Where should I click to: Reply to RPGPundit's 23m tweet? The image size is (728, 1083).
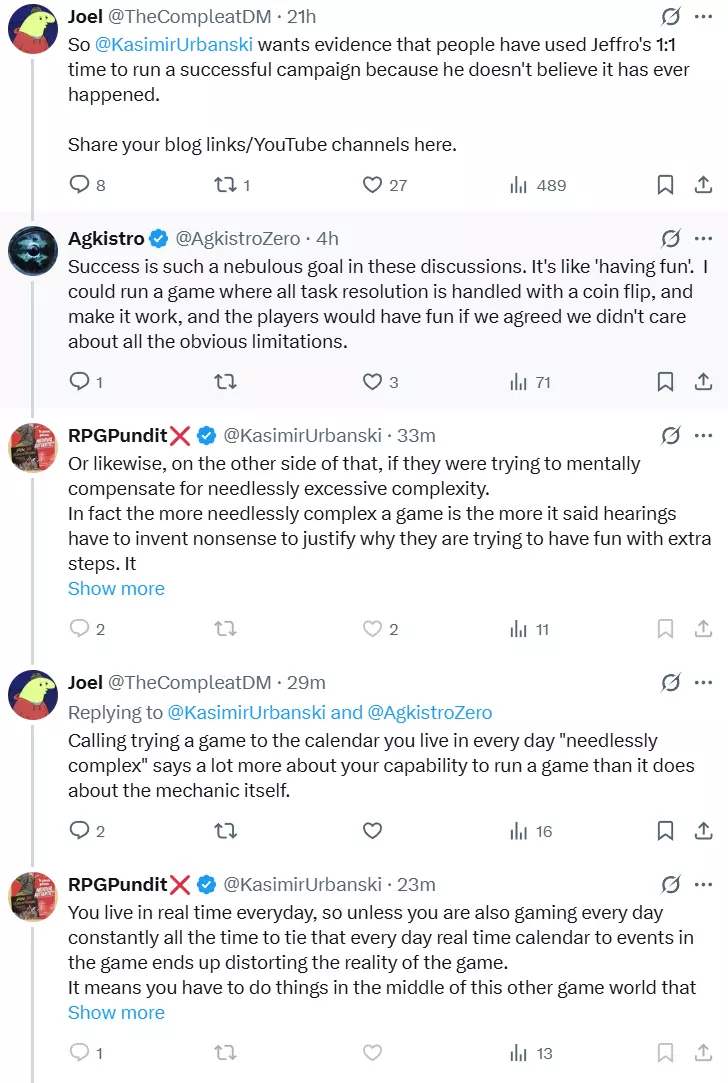tap(86, 1053)
